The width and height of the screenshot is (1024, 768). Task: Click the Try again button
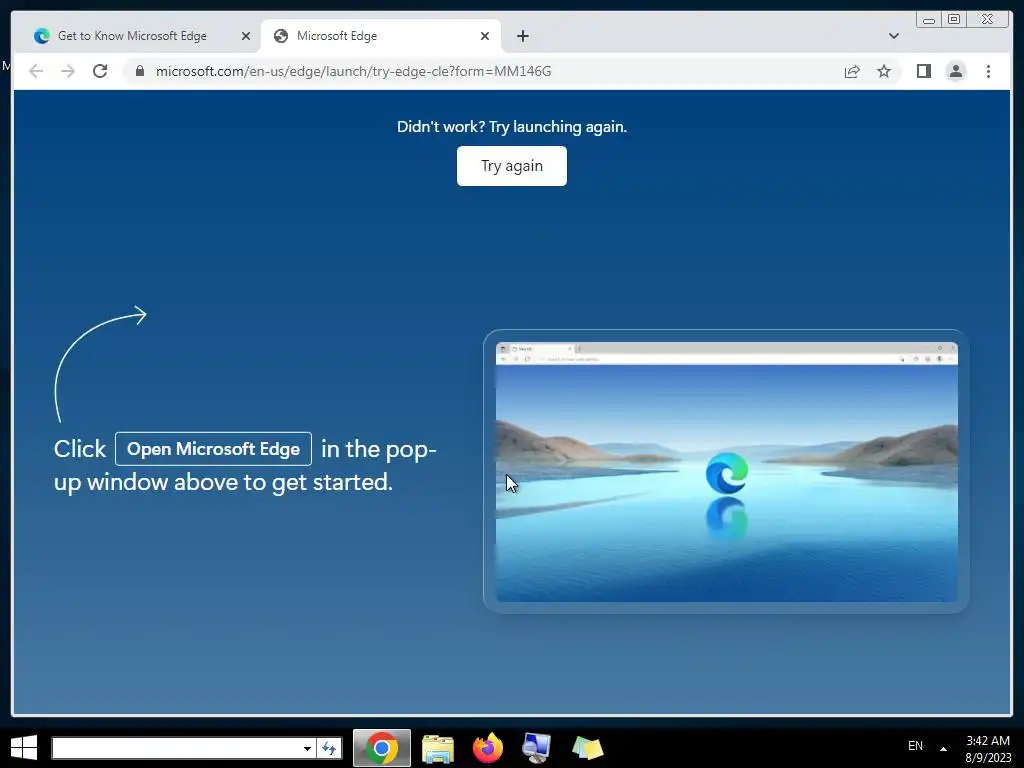tap(512, 166)
